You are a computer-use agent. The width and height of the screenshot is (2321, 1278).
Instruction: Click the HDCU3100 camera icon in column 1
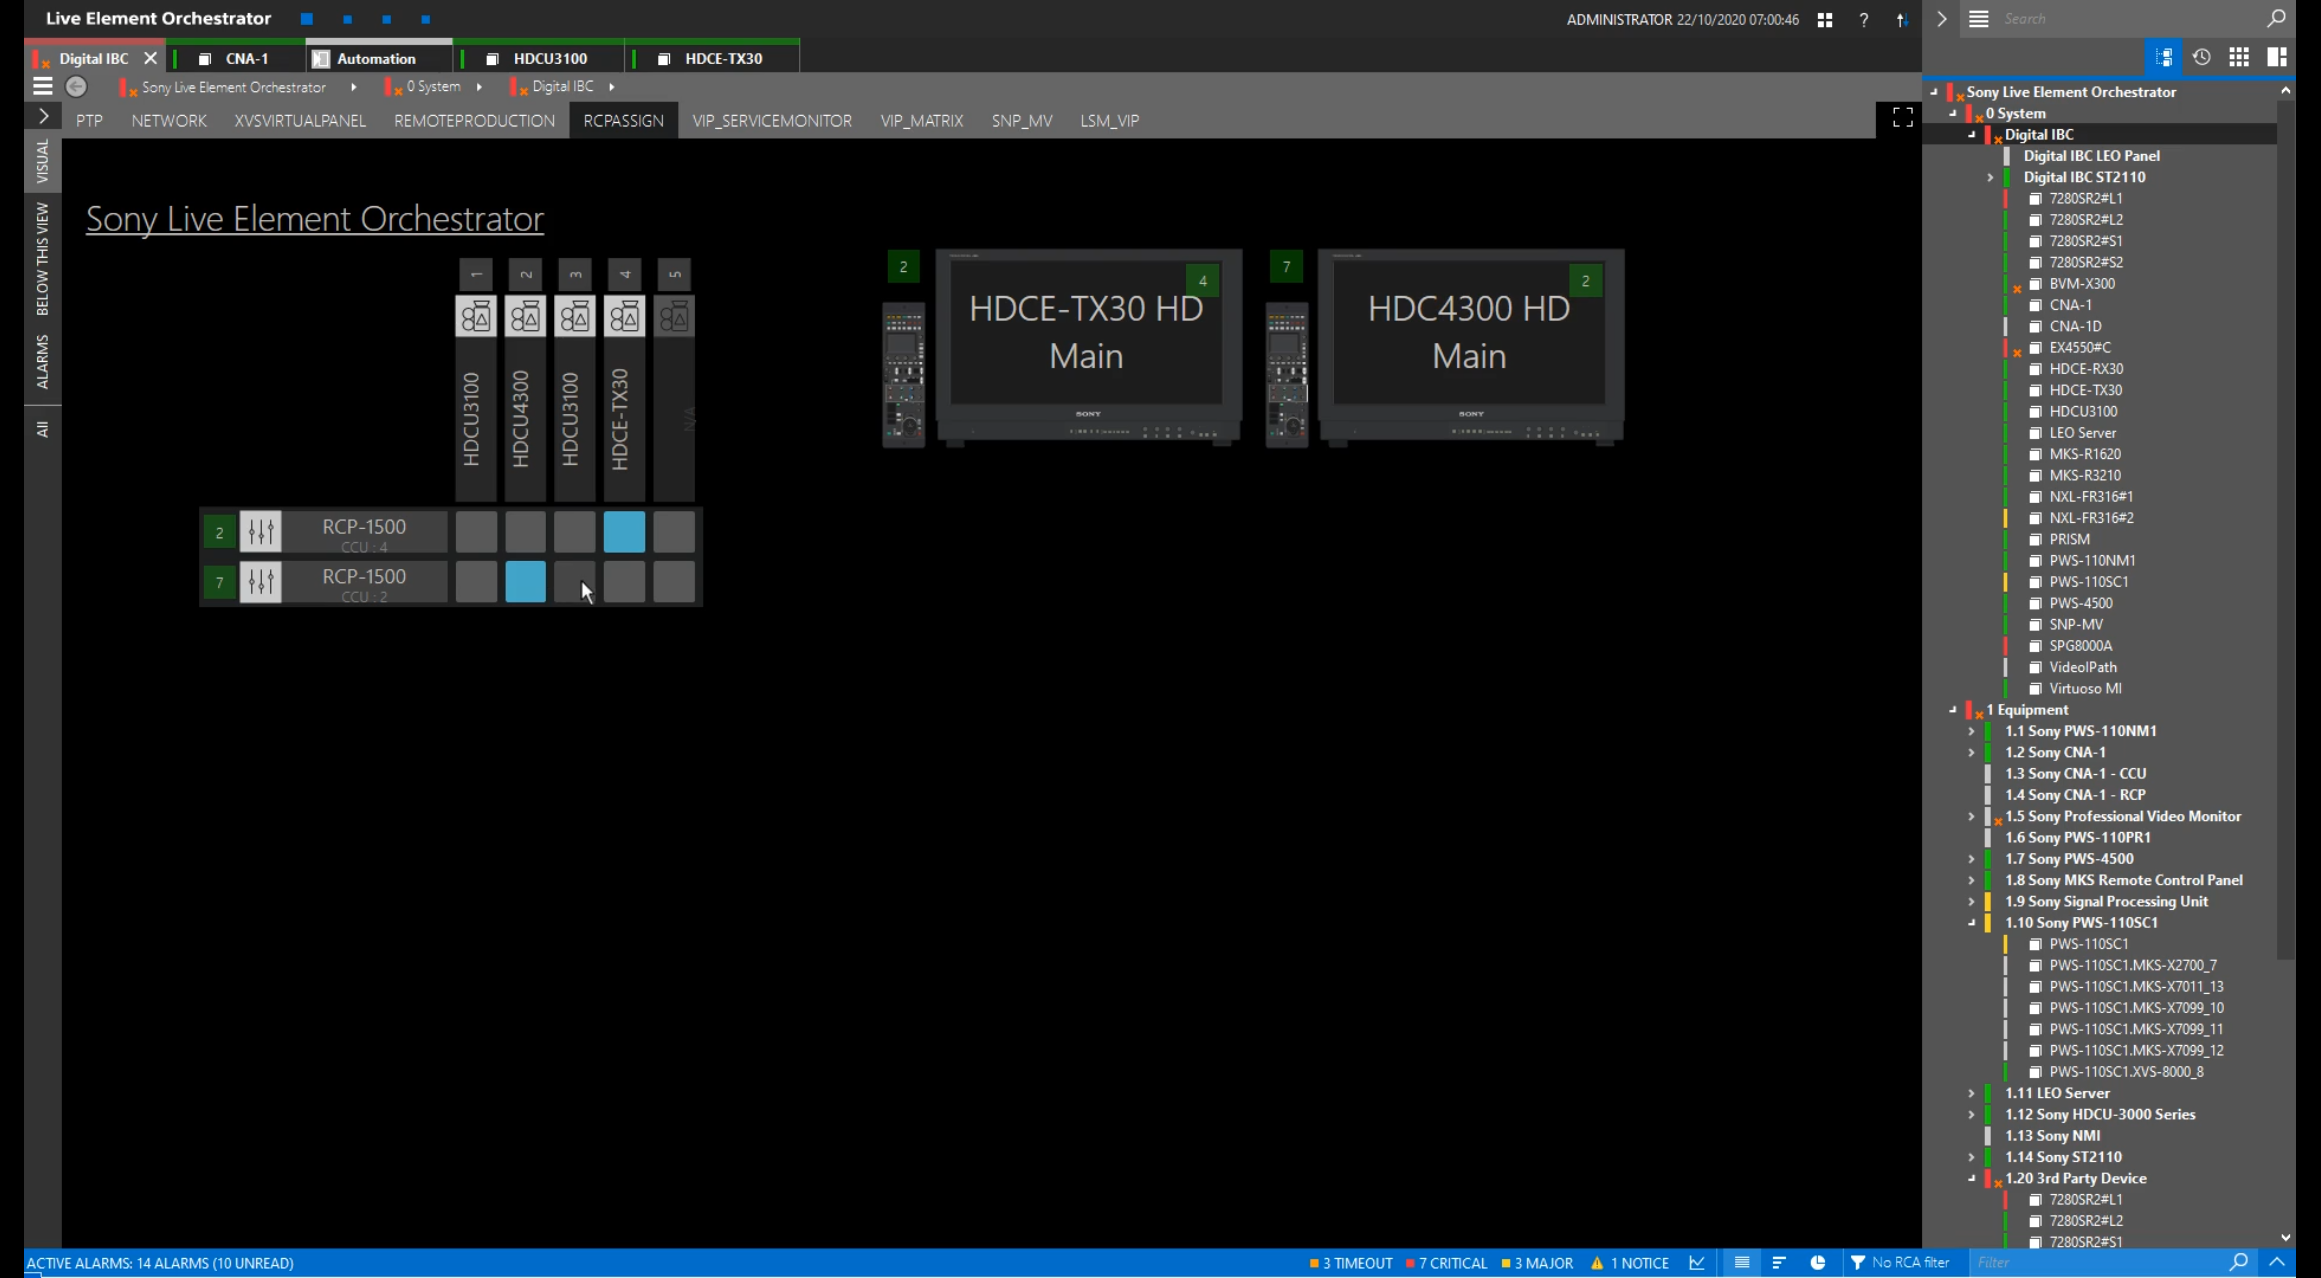(x=476, y=317)
